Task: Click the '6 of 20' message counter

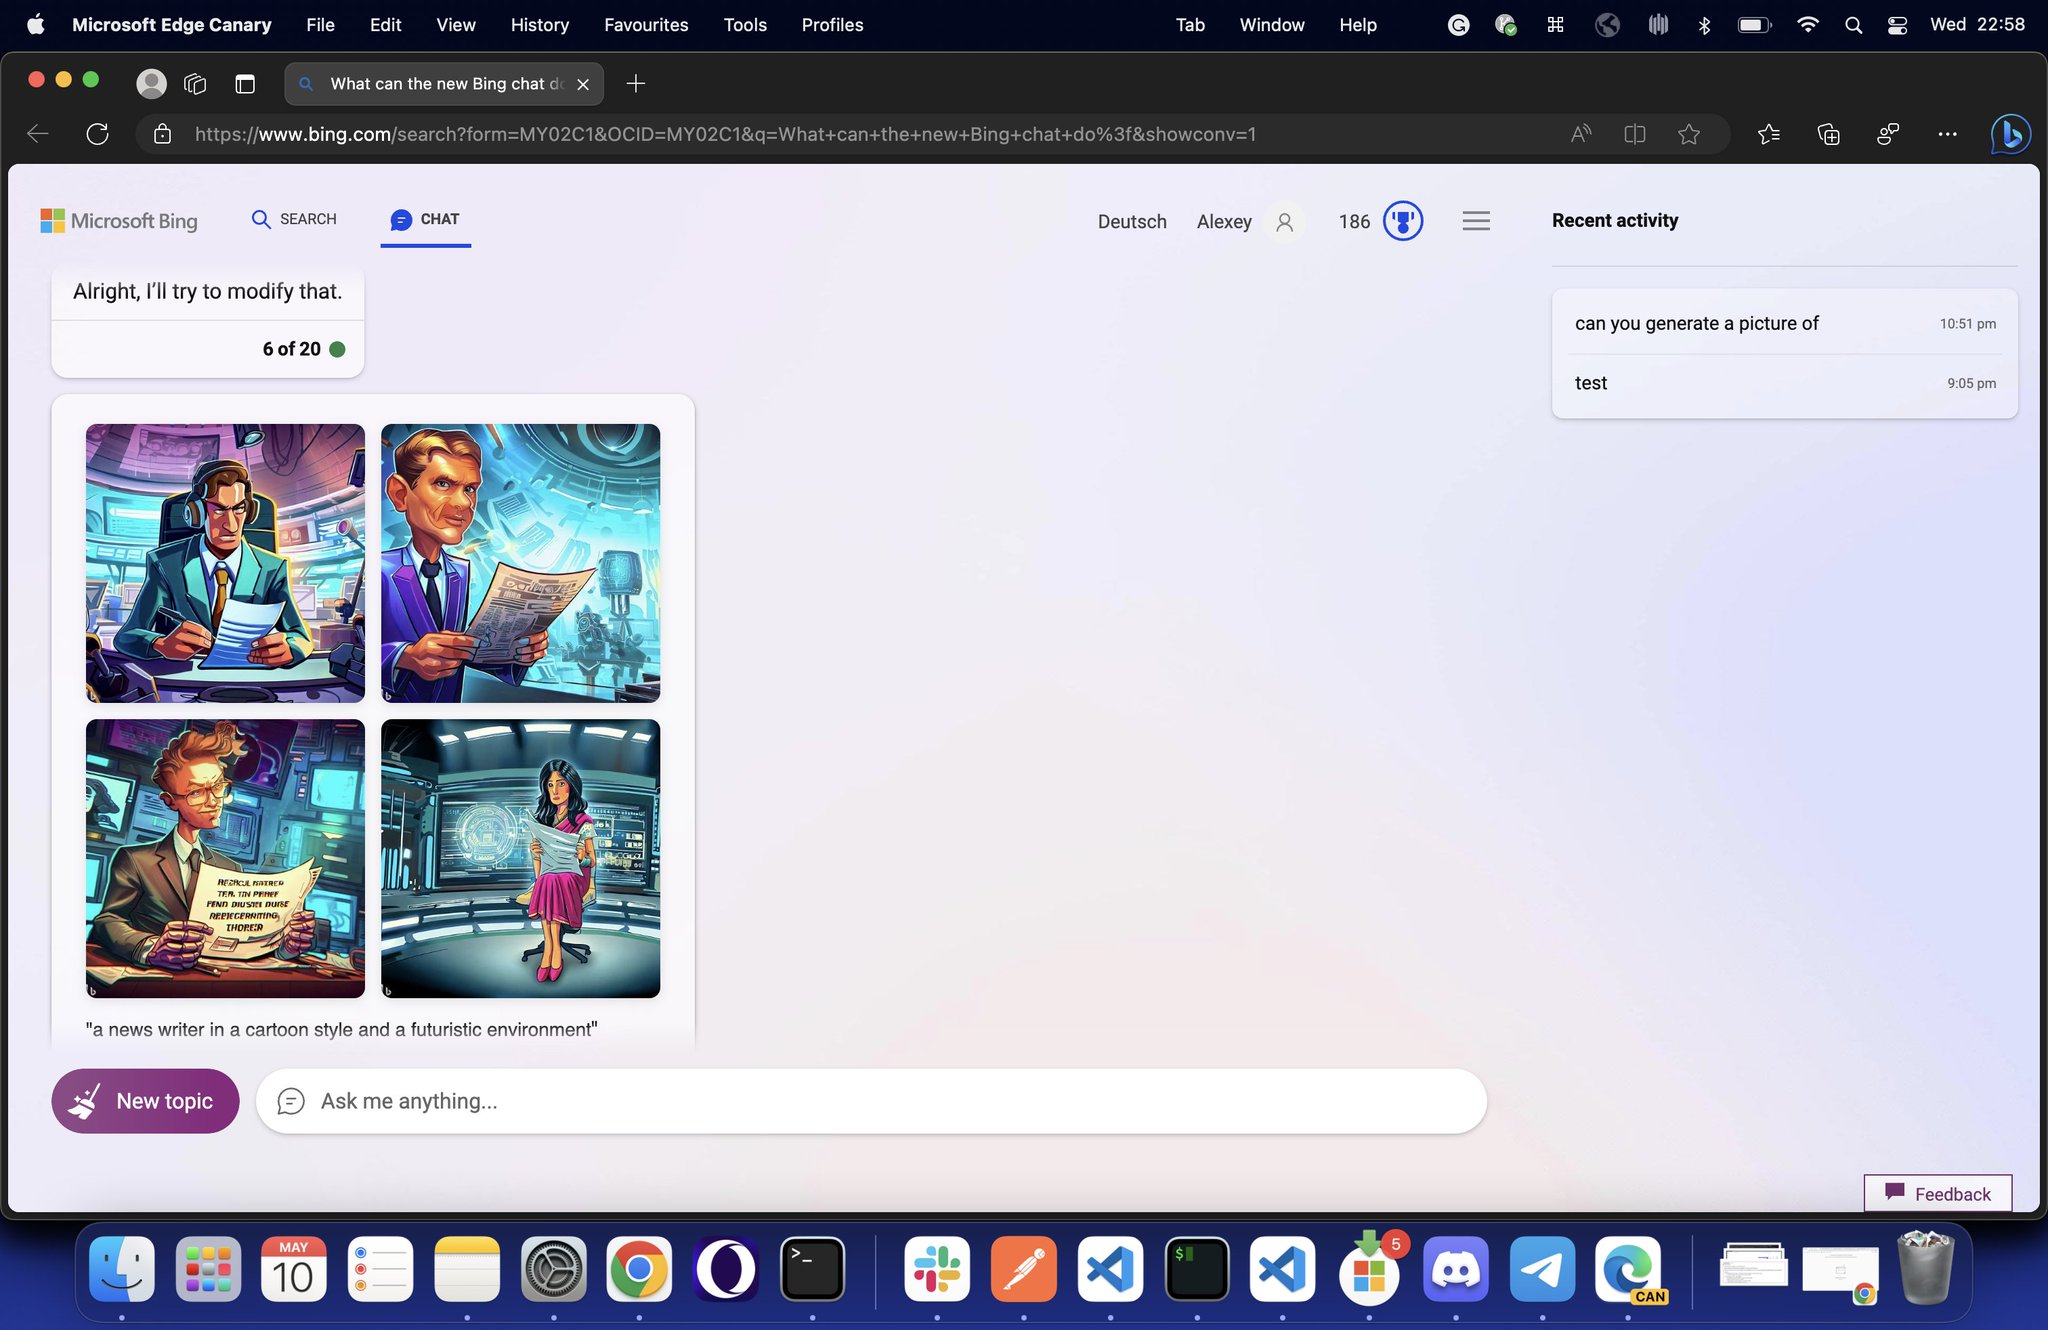Action: (291, 349)
